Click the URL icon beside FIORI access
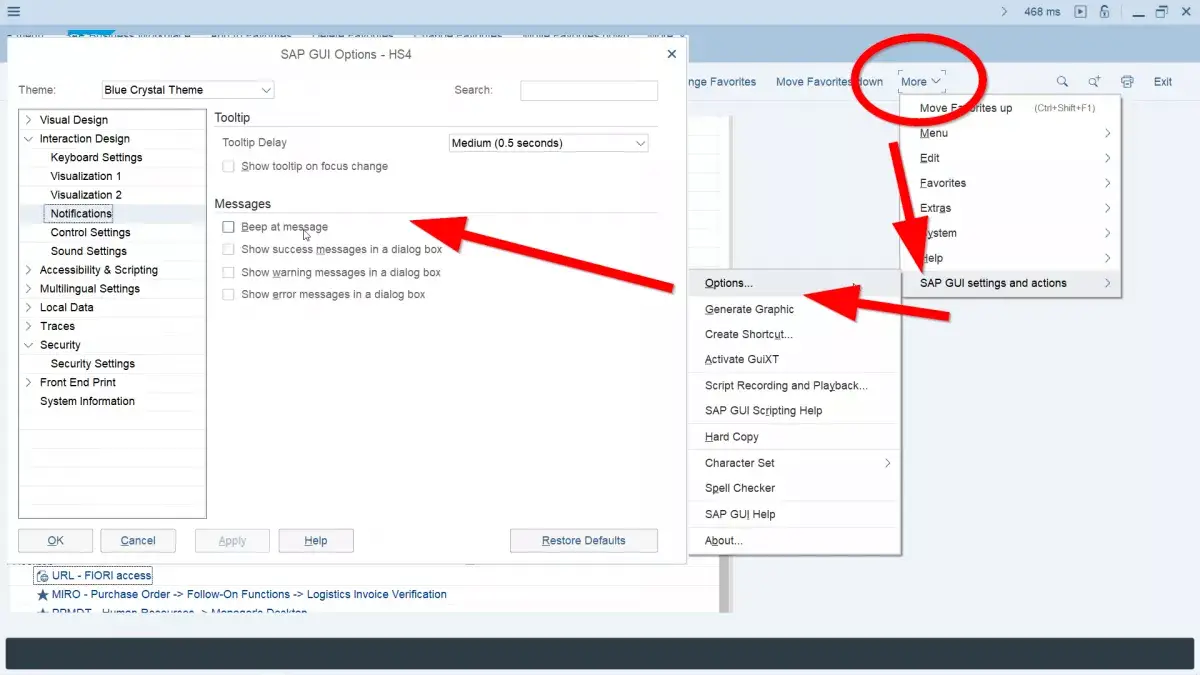Viewport: 1200px width, 675px height. click(x=42, y=576)
